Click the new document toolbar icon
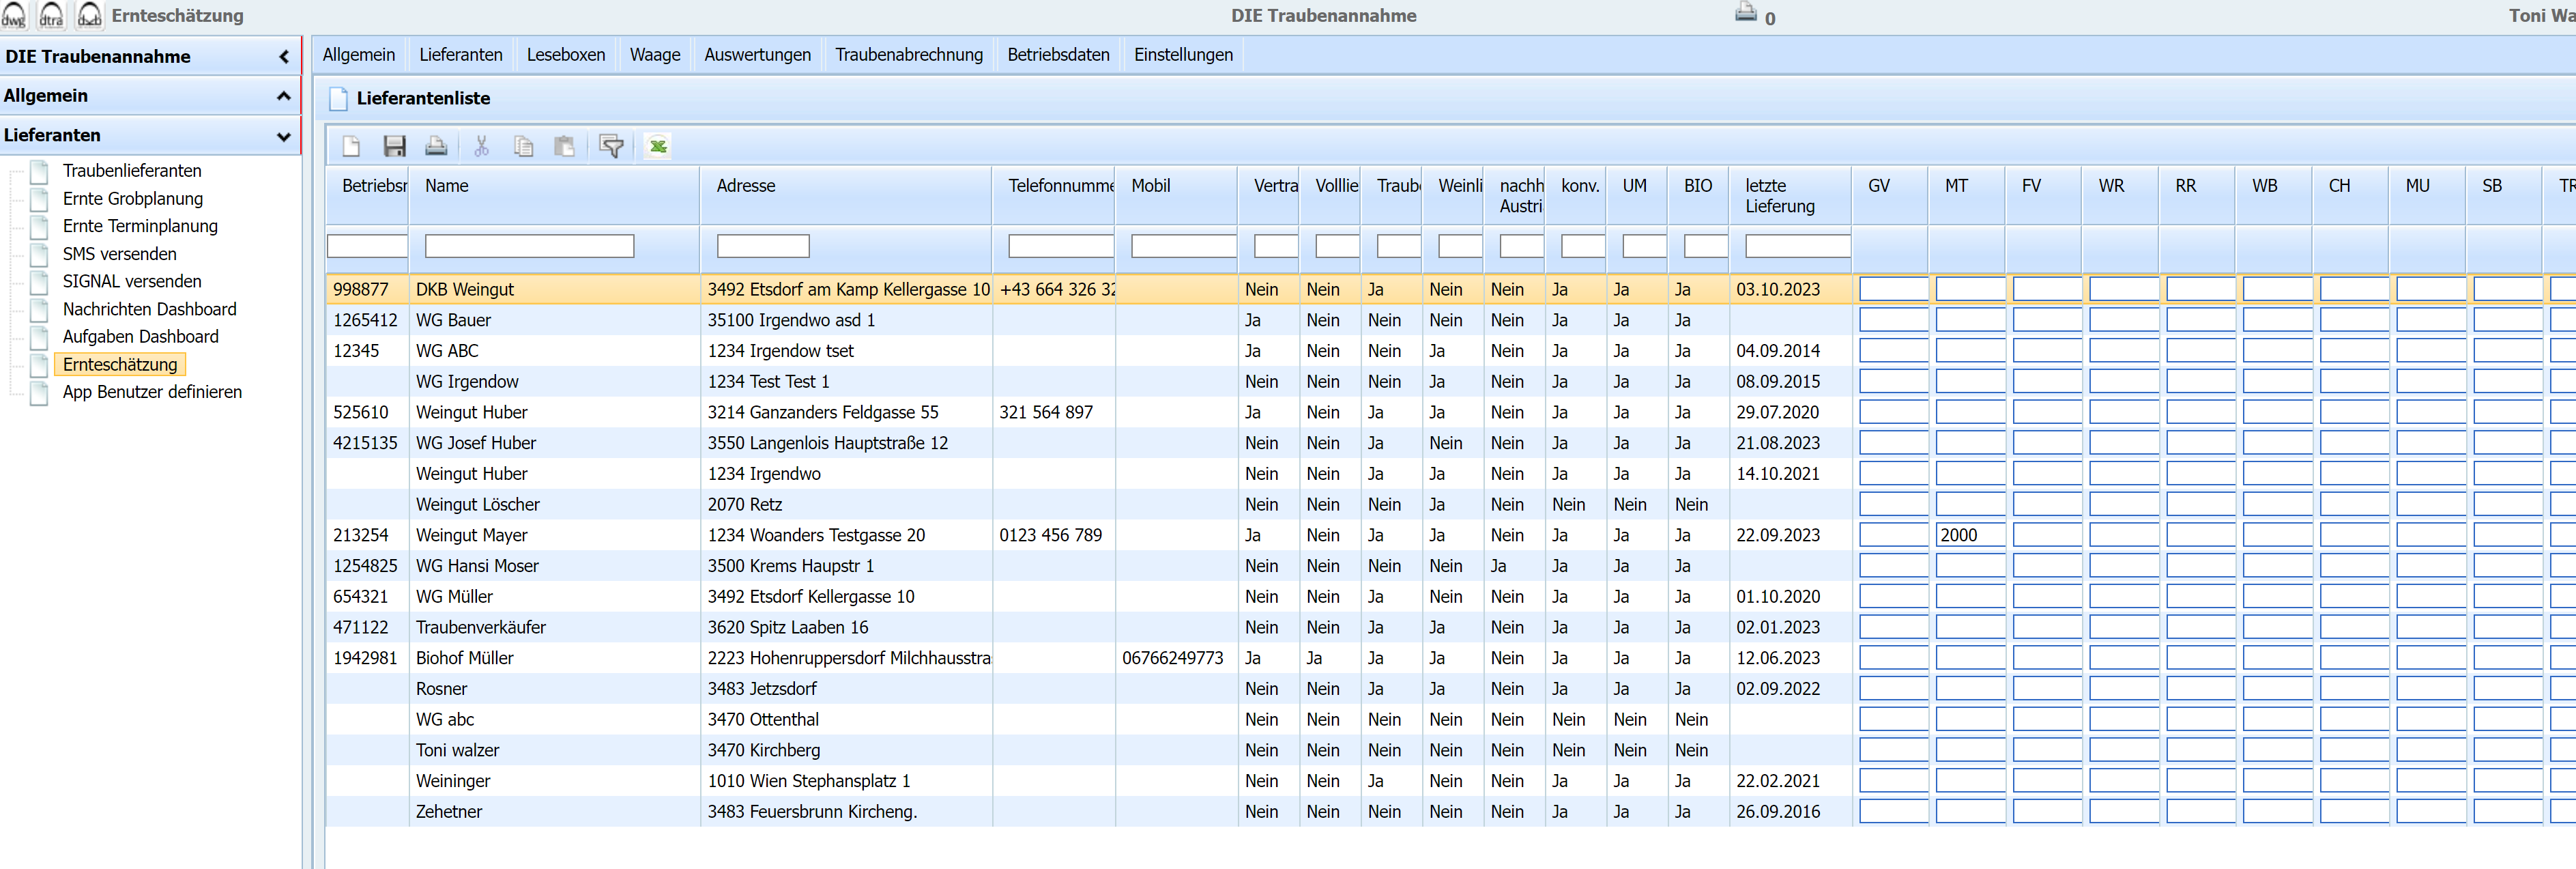 click(x=351, y=146)
